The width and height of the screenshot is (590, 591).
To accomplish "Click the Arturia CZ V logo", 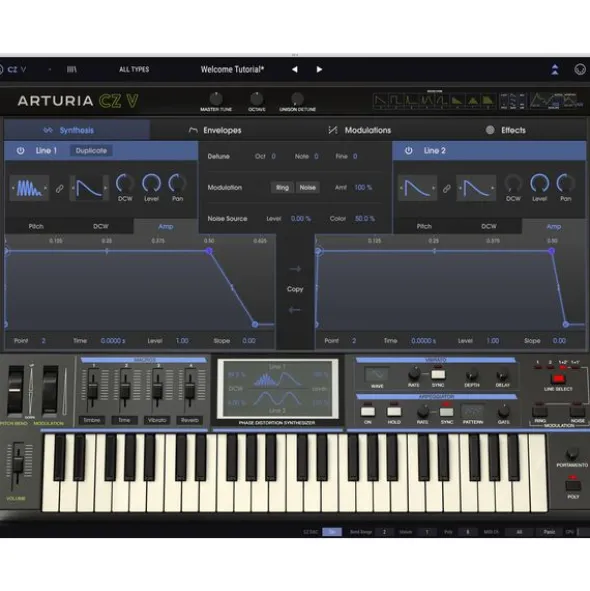I will click(78, 101).
